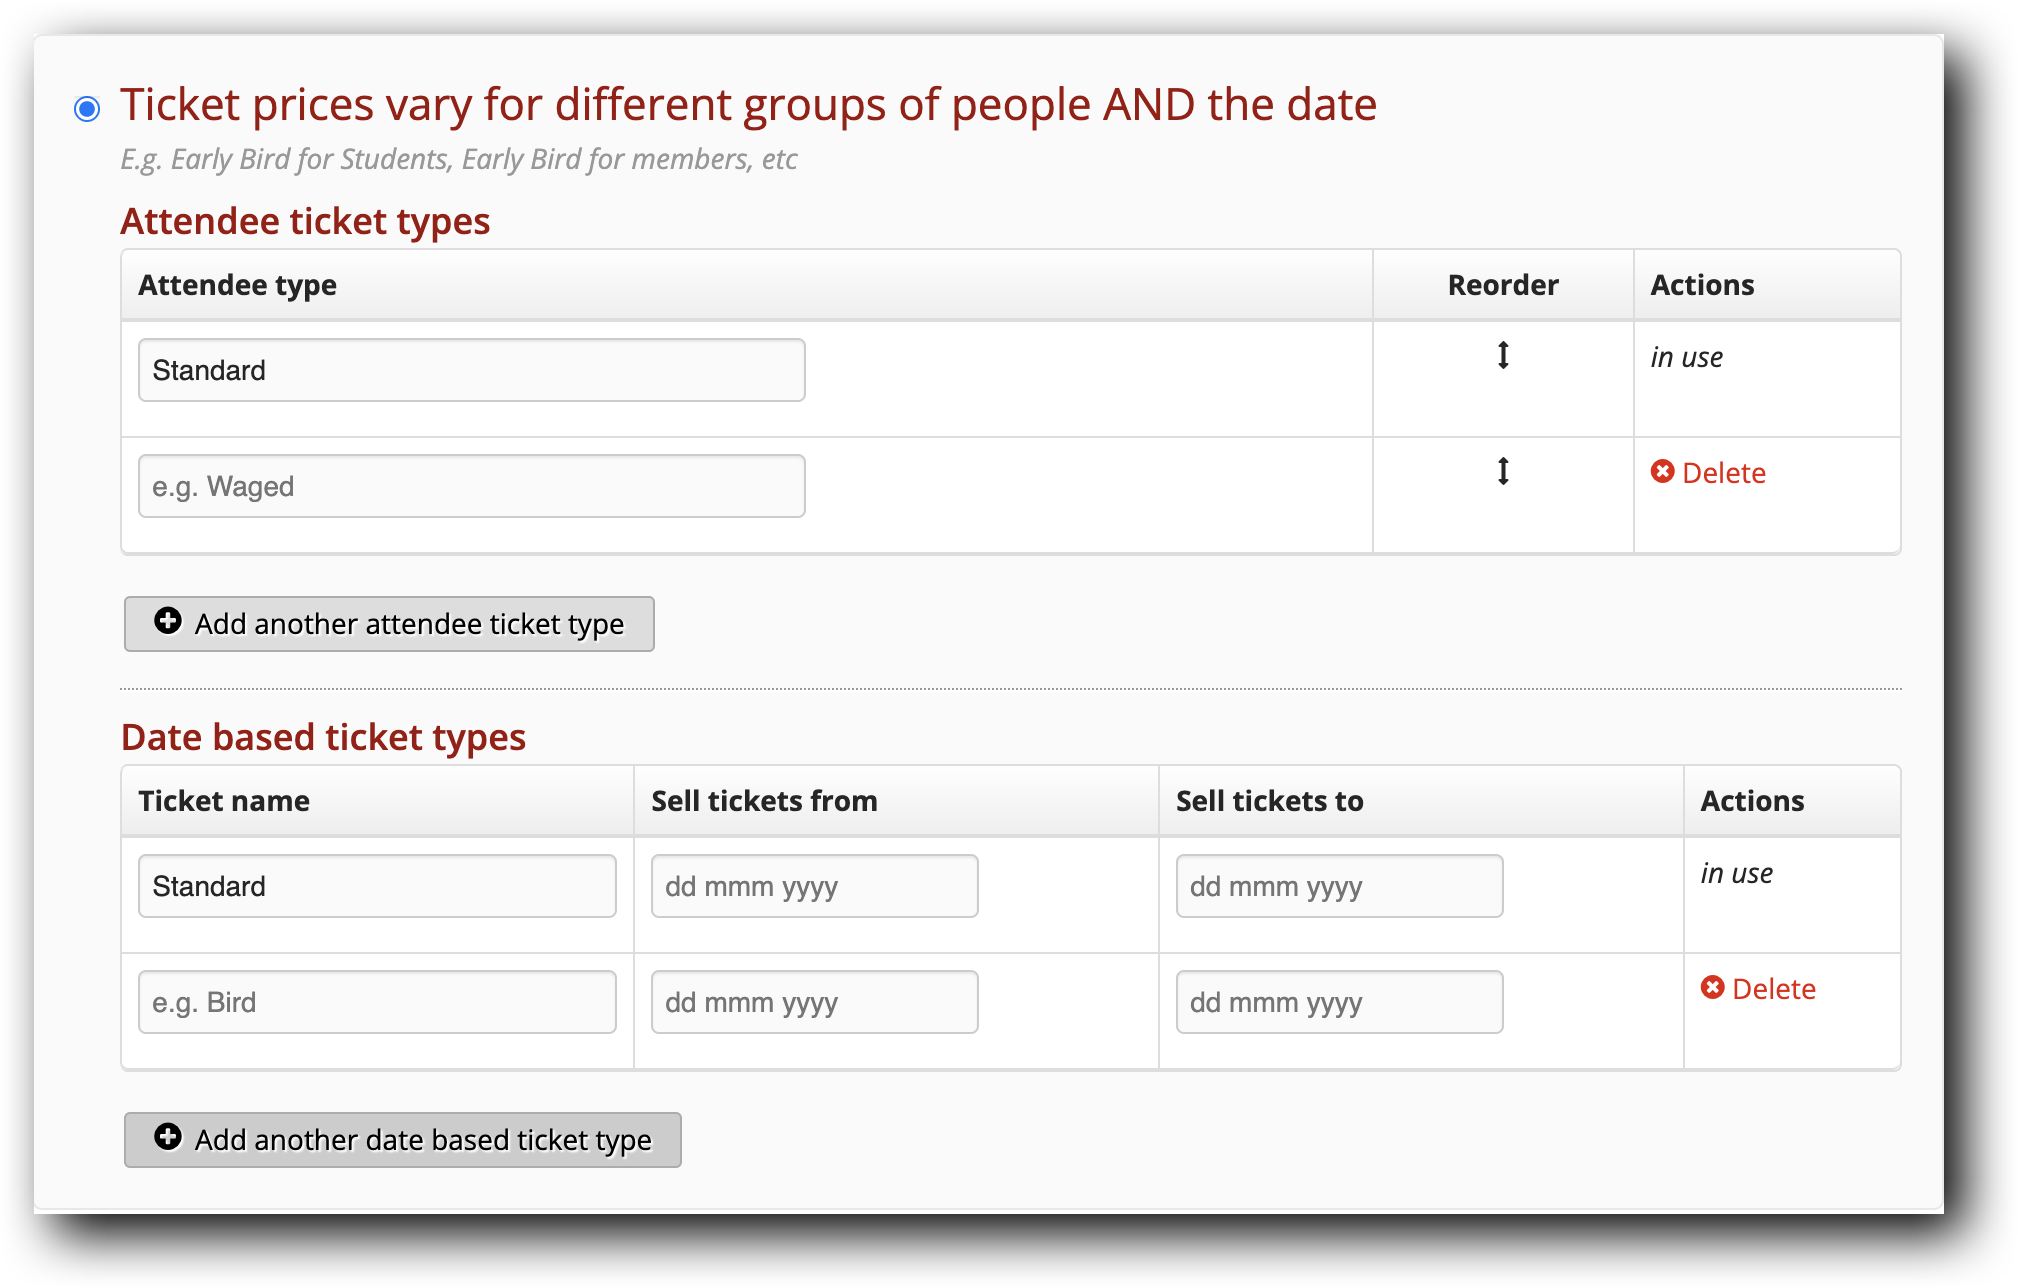Click the plus icon on the add attendee type button

tap(166, 622)
